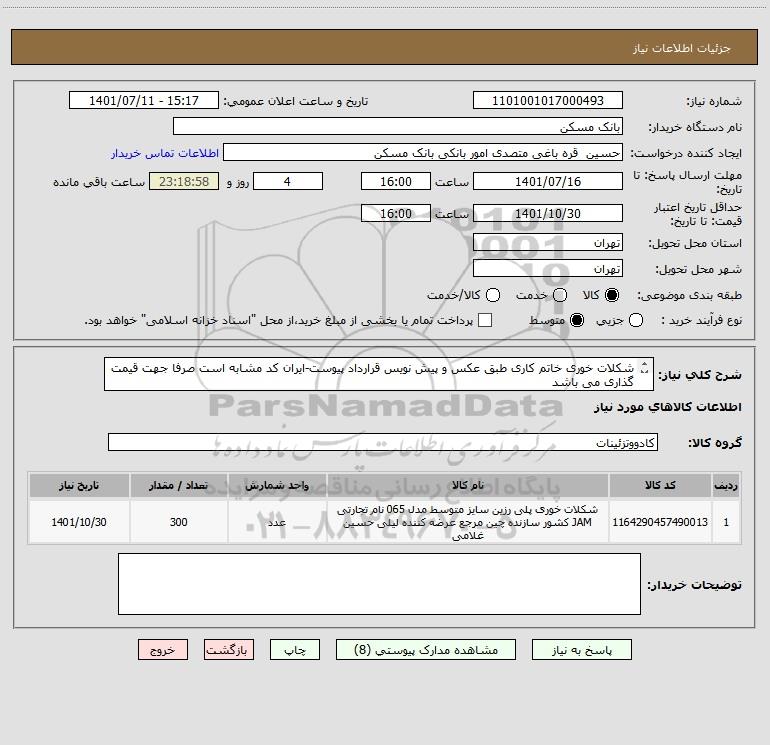Open اطلاعات تماس خریدار link

pyautogui.click(x=165, y=153)
